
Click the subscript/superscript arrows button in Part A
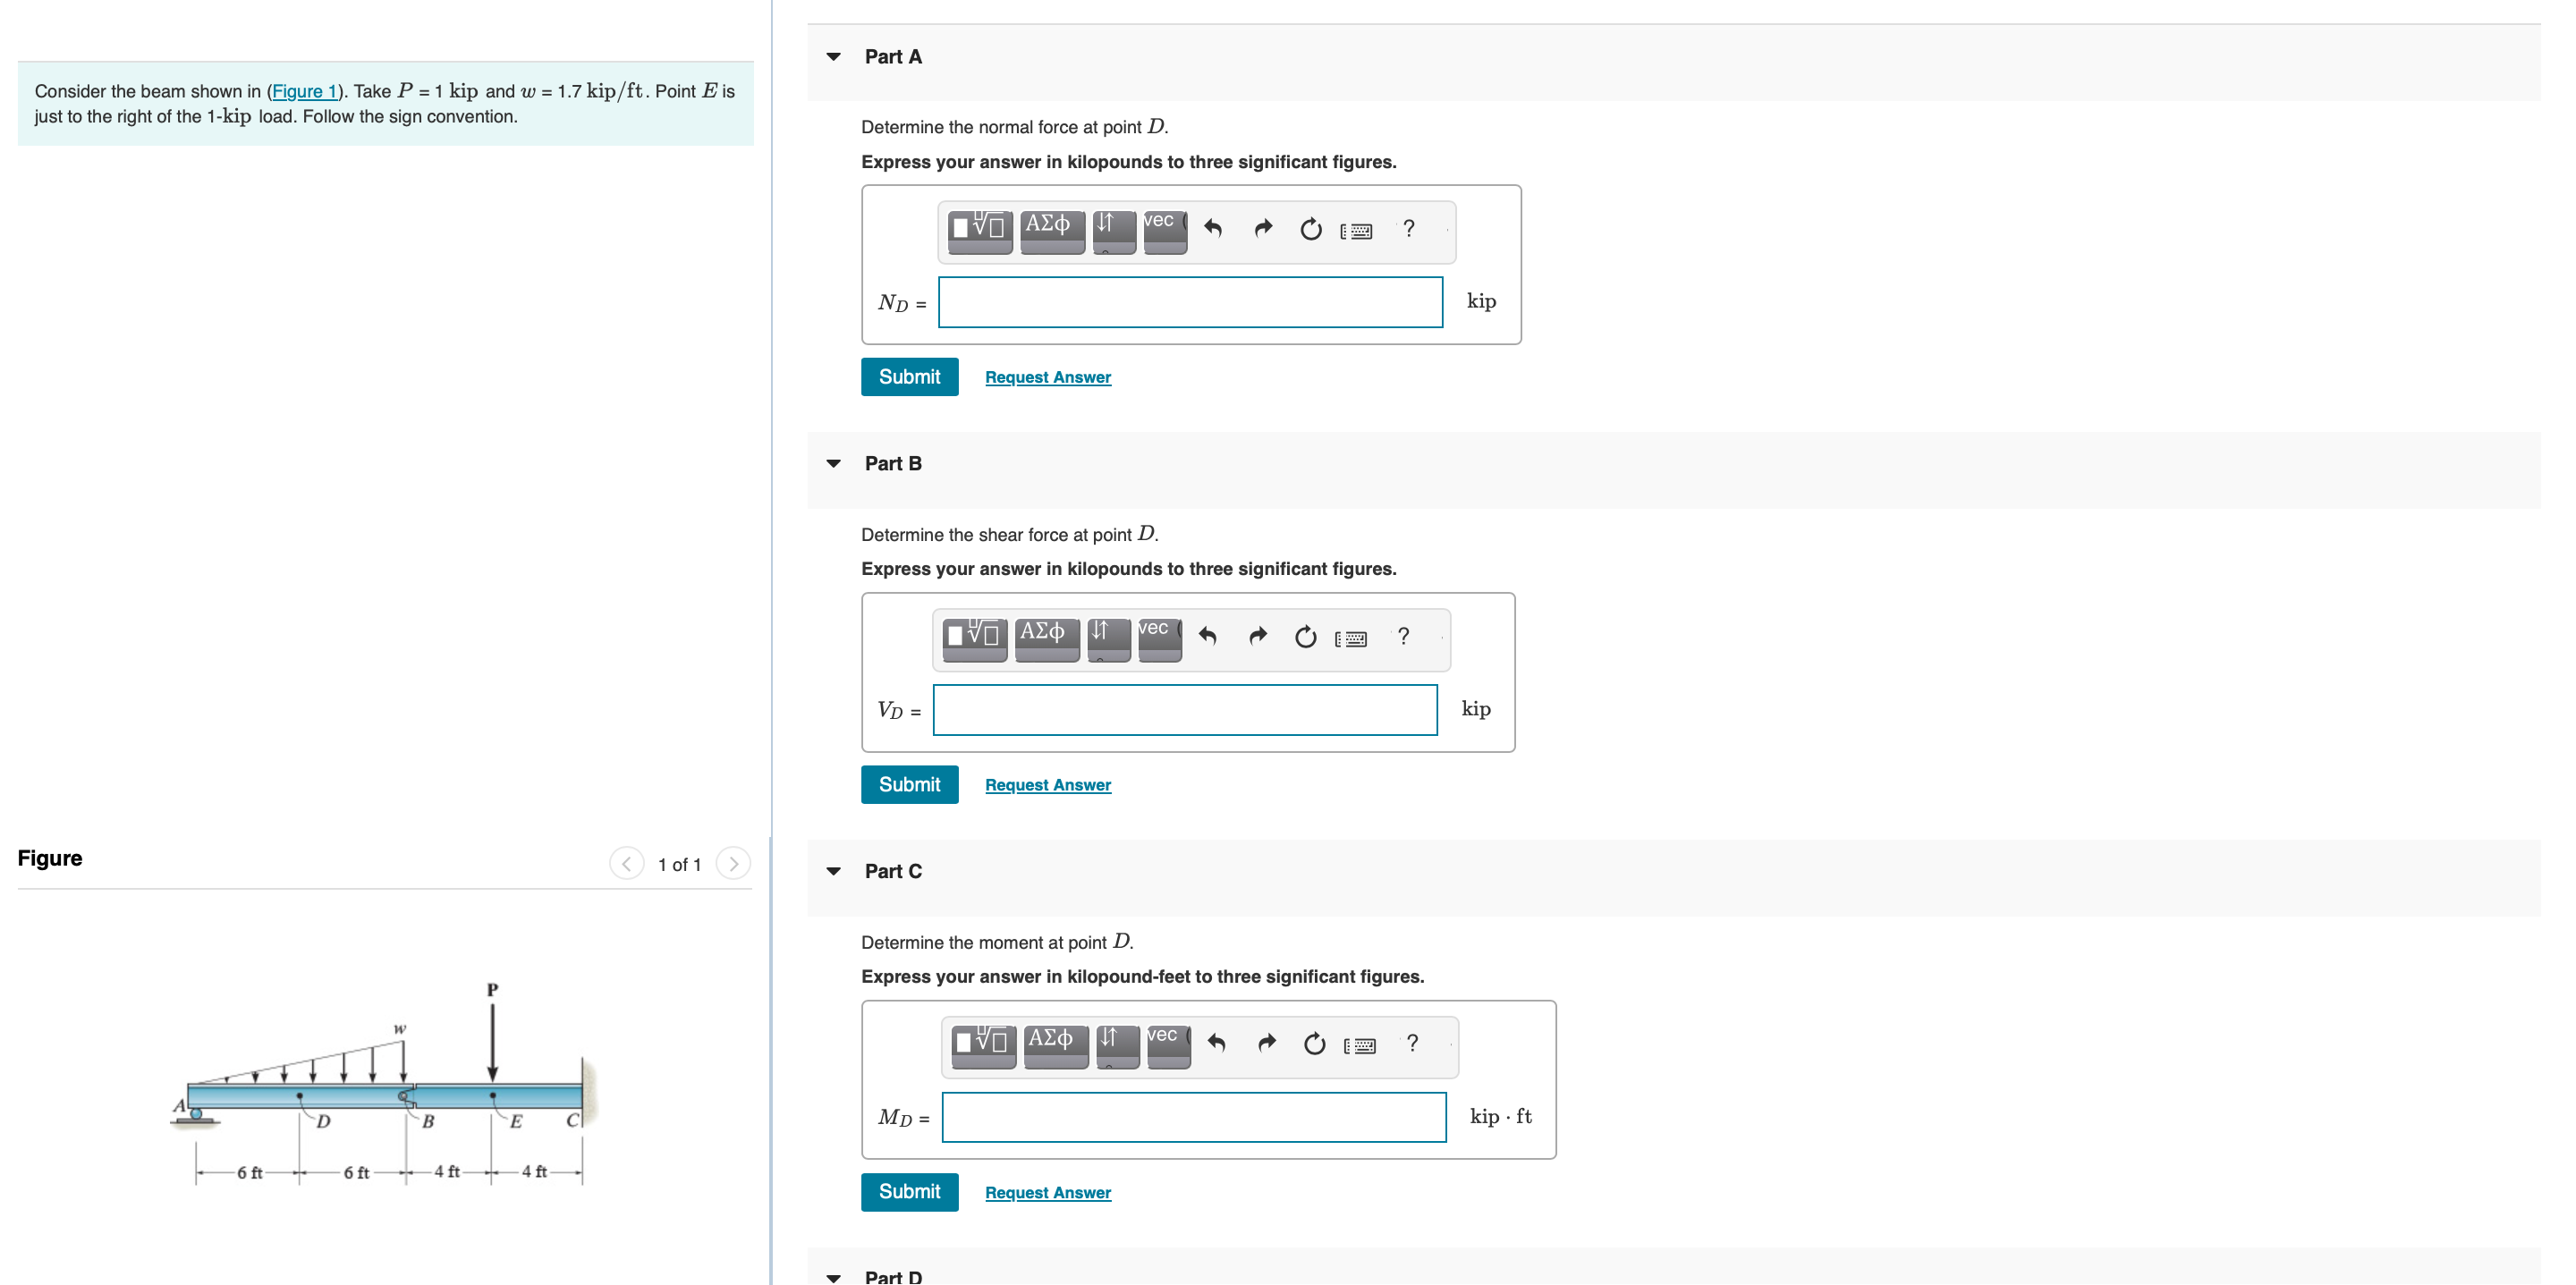pos(1114,231)
